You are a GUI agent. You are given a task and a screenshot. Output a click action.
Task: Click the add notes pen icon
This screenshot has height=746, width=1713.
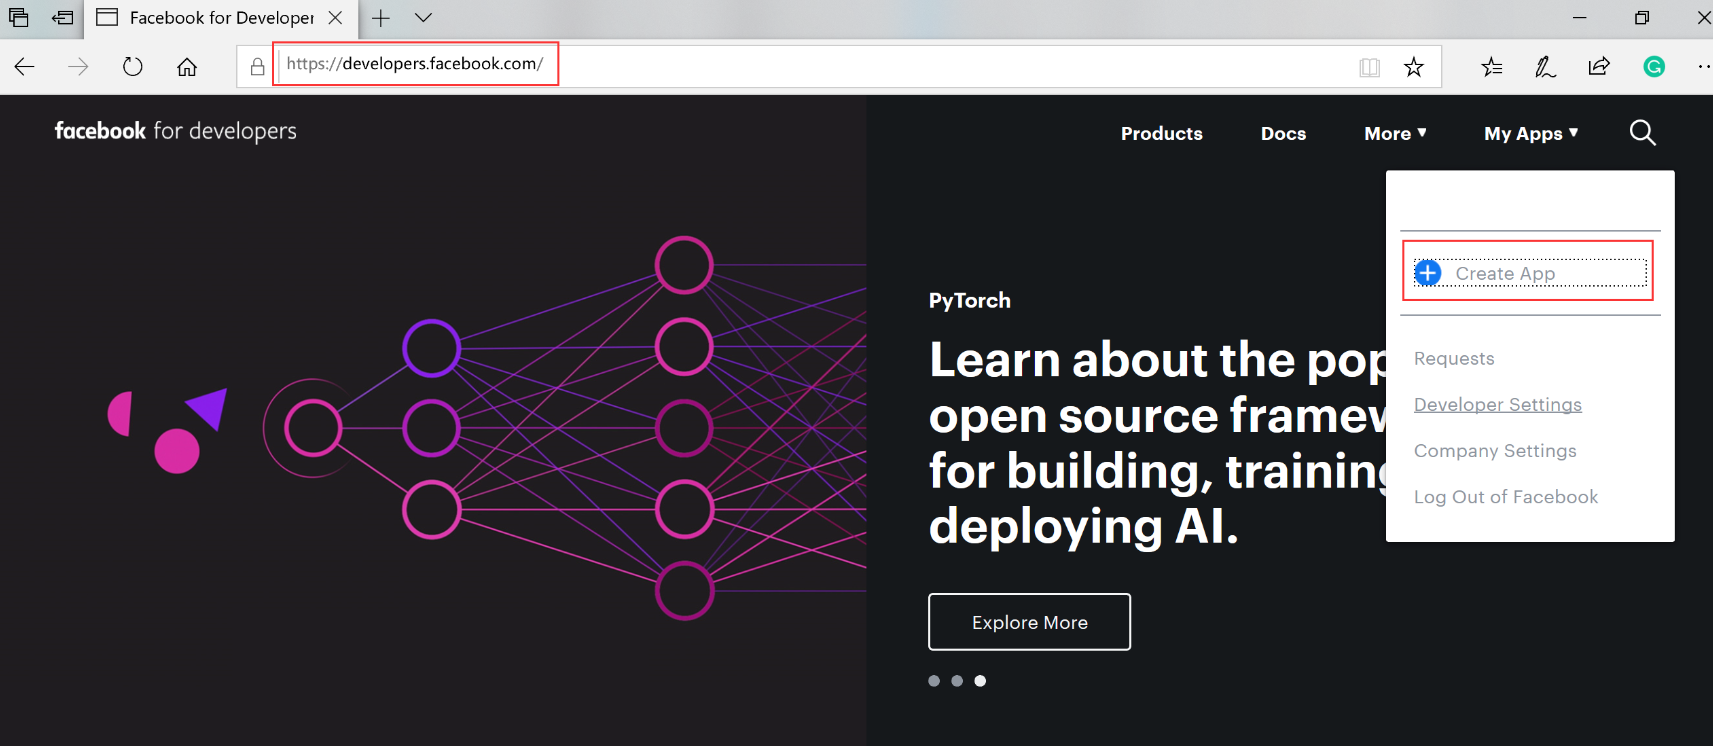pos(1545,67)
